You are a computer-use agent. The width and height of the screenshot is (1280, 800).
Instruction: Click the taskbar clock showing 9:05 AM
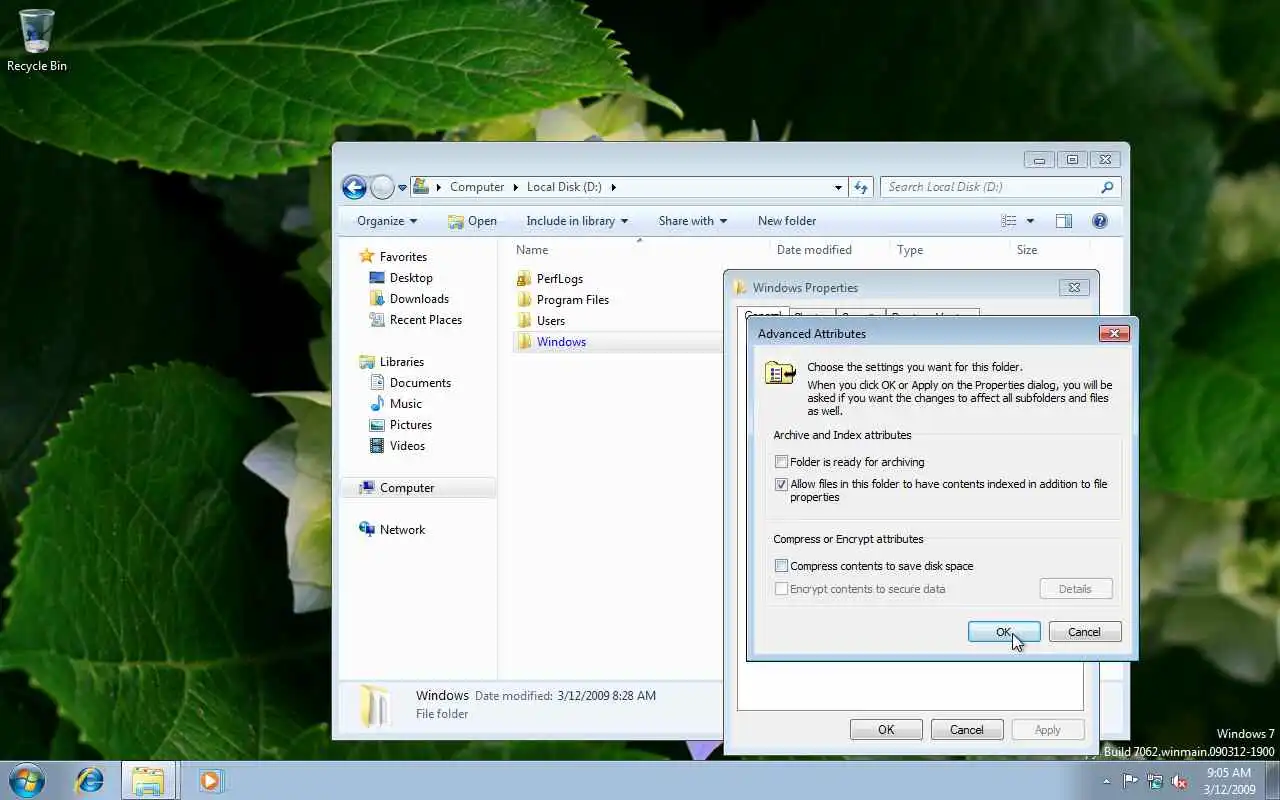coord(1228,781)
